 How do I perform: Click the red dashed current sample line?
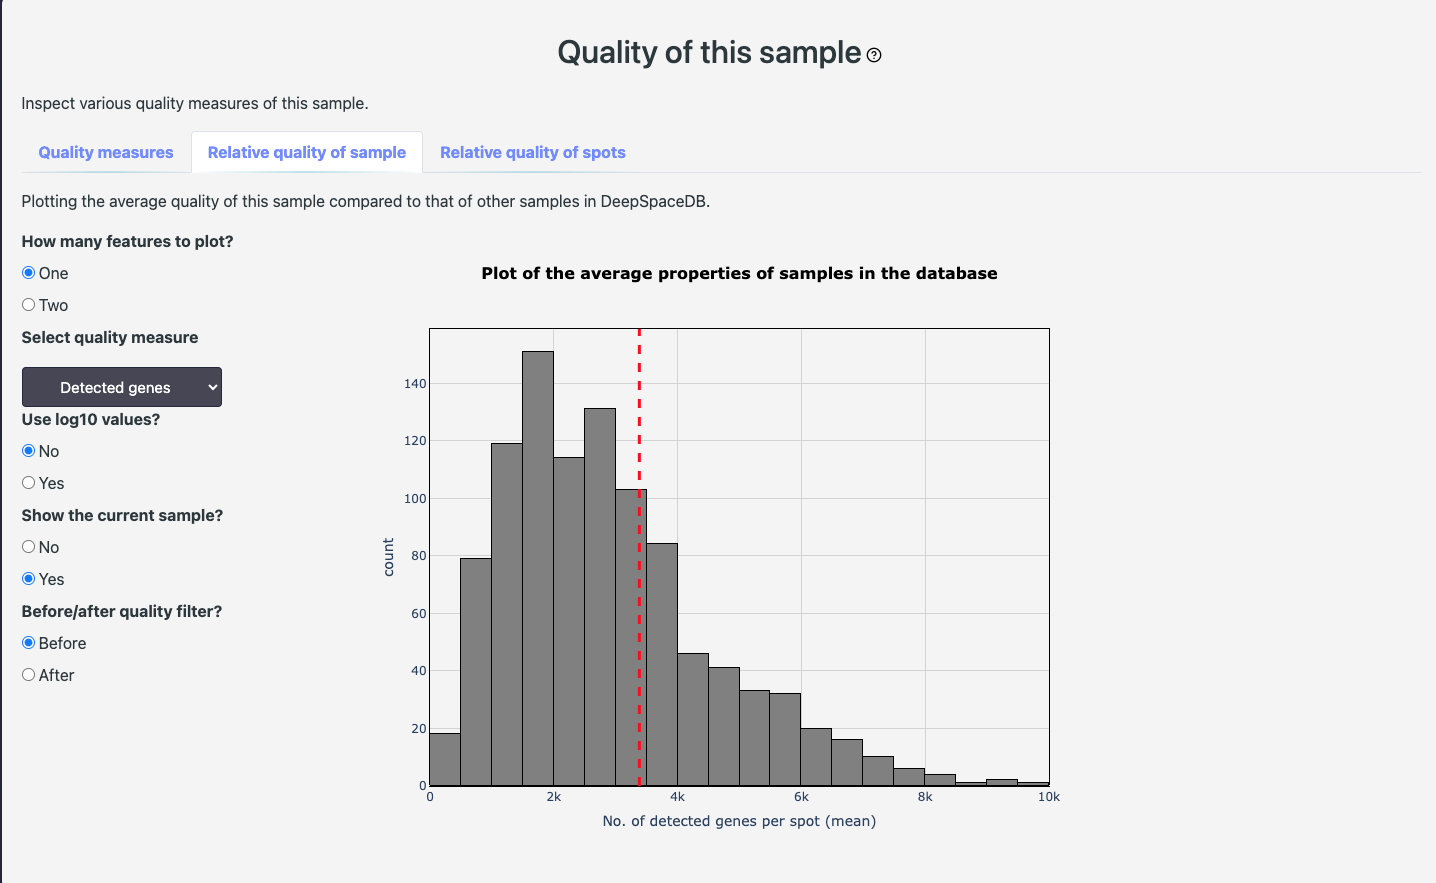tap(639, 420)
